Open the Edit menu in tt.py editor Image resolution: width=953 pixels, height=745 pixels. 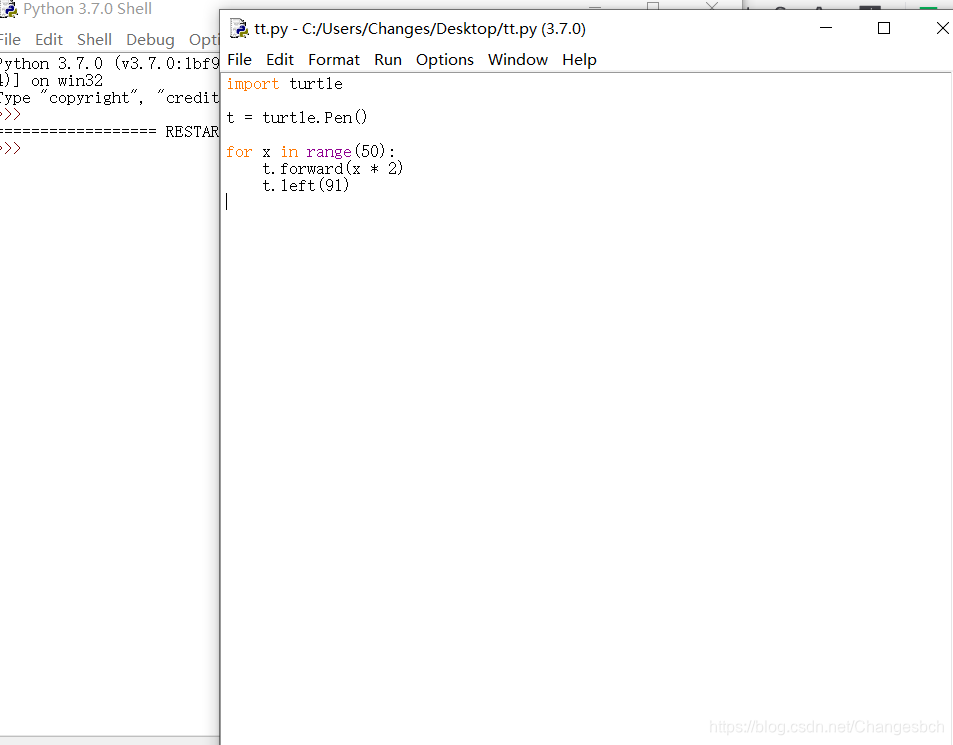click(280, 60)
